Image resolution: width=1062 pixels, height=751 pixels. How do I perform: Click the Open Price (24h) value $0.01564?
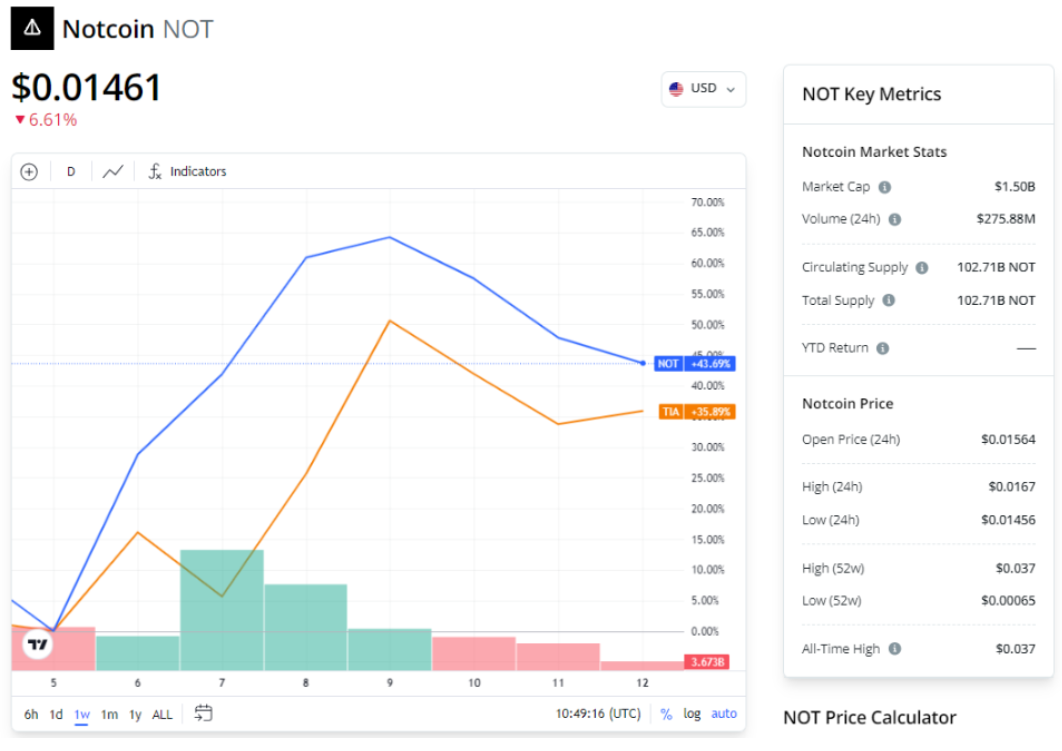point(1008,439)
